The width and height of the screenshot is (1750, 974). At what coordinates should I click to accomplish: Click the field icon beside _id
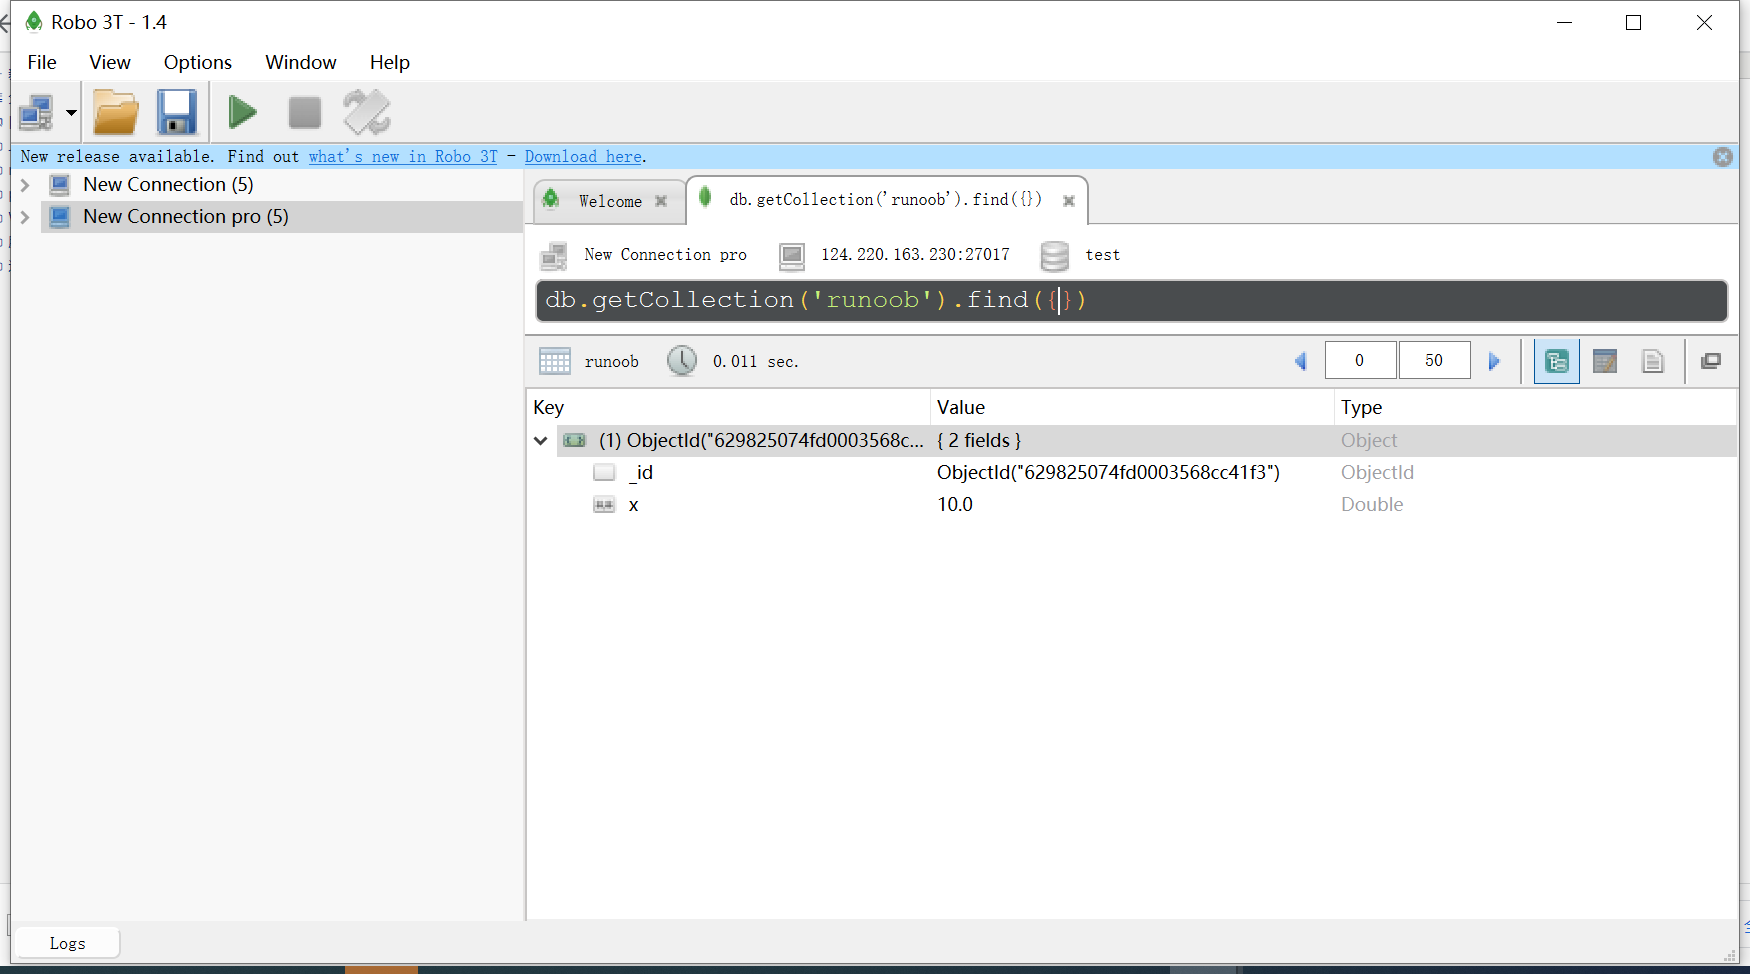[x=604, y=473]
